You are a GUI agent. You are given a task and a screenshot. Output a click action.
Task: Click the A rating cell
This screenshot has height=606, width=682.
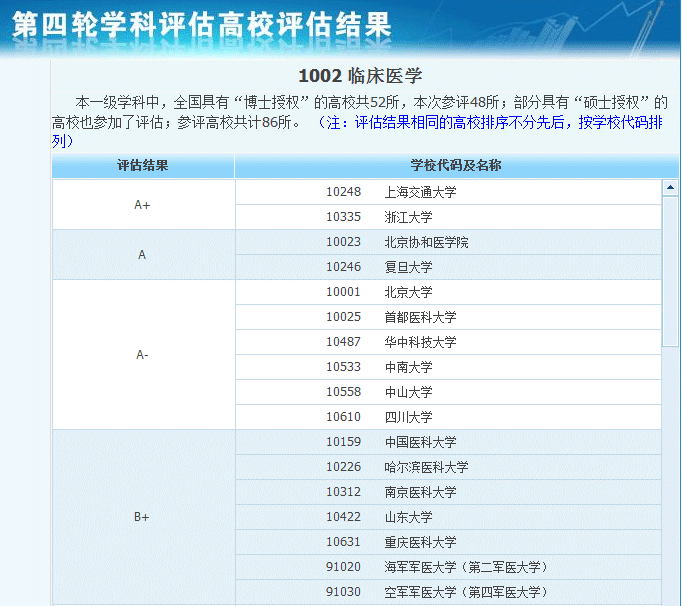(x=144, y=254)
